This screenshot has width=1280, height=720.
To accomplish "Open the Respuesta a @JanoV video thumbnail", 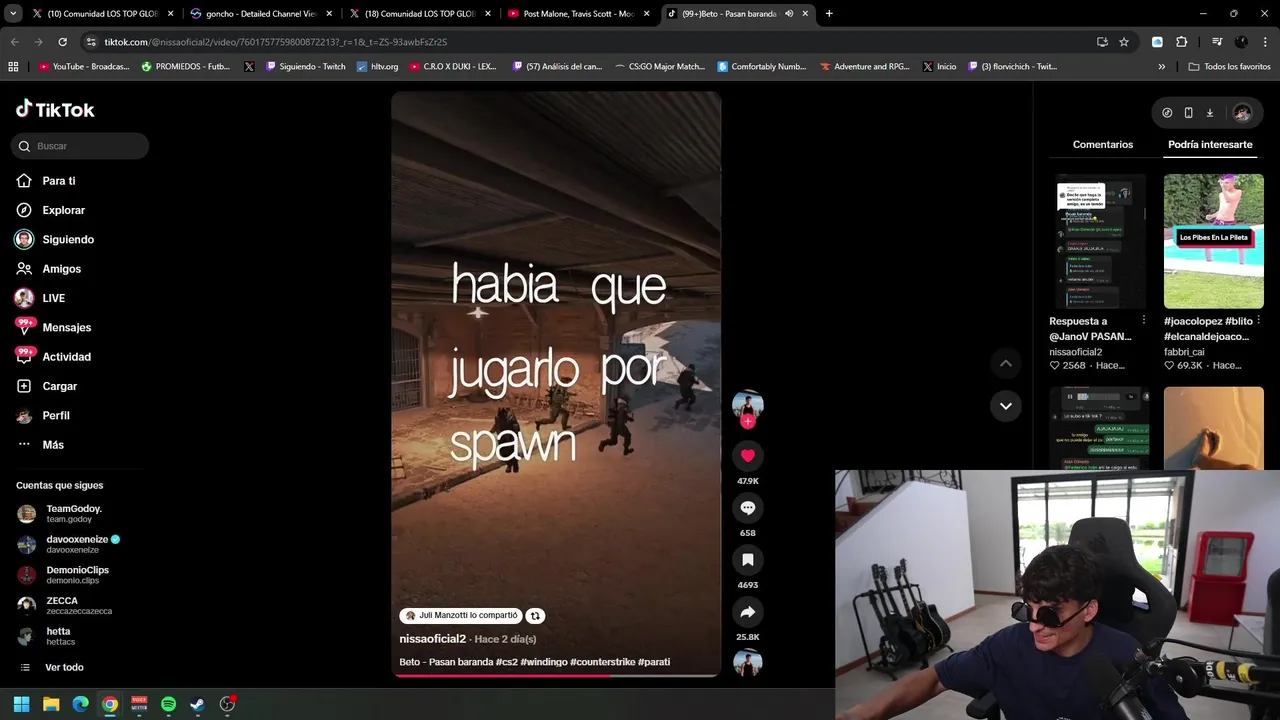I will pyautogui.click(x=1099, y=241).
